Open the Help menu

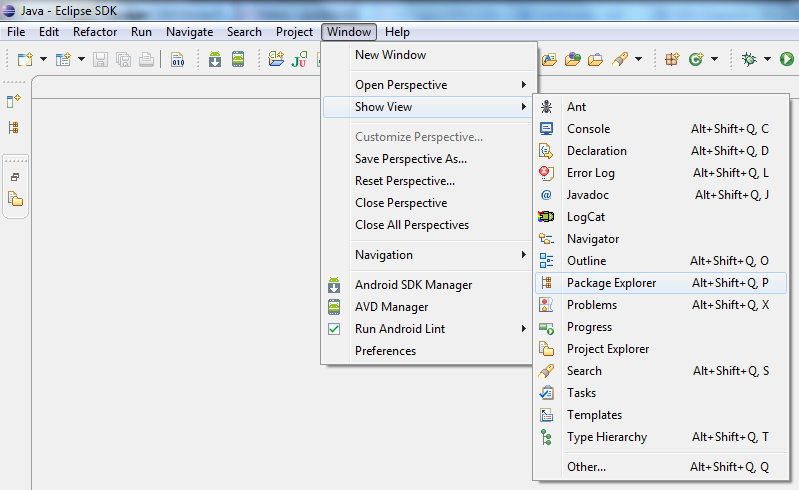(x=397, y=32)
